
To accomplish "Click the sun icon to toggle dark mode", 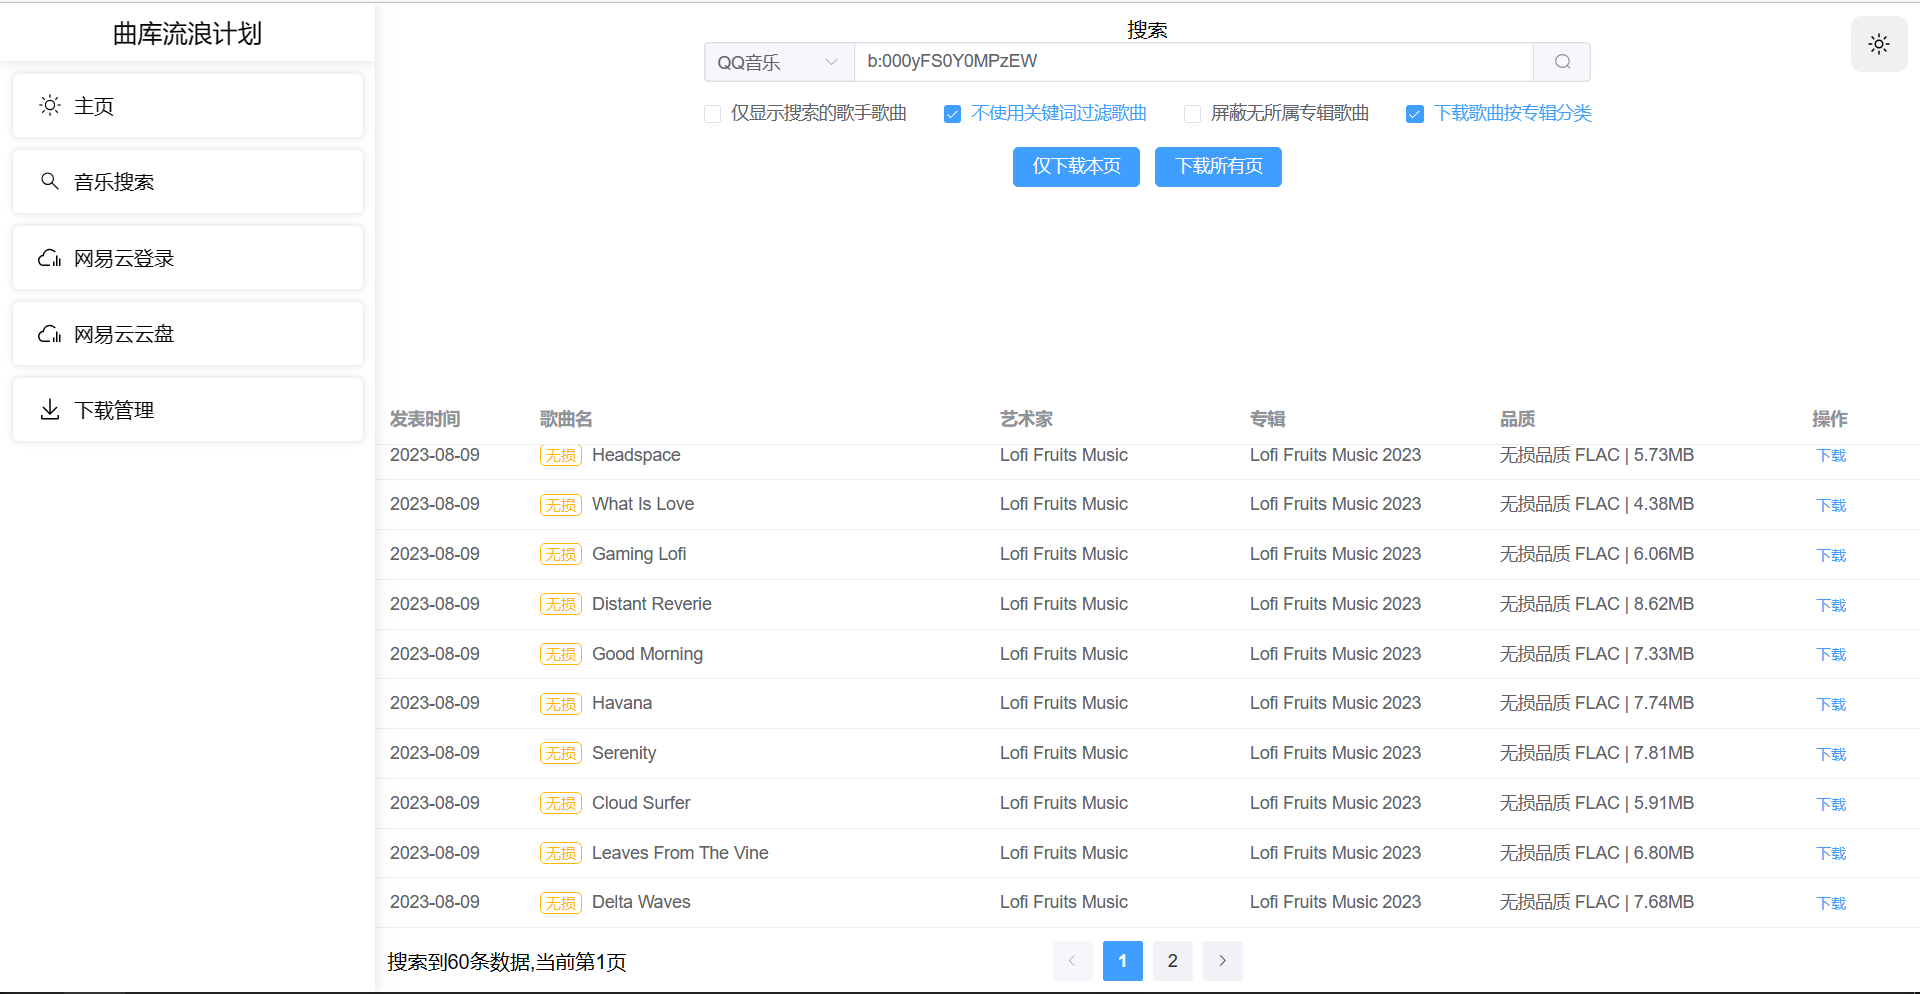I will [1878, 44].
